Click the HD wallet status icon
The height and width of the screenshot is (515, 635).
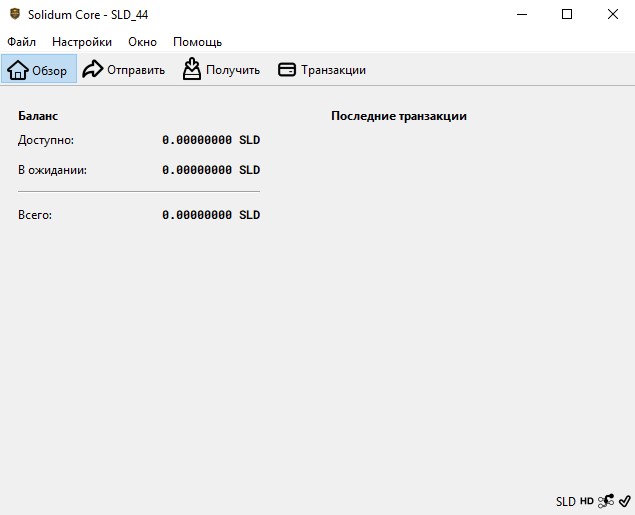pos(586,501)
